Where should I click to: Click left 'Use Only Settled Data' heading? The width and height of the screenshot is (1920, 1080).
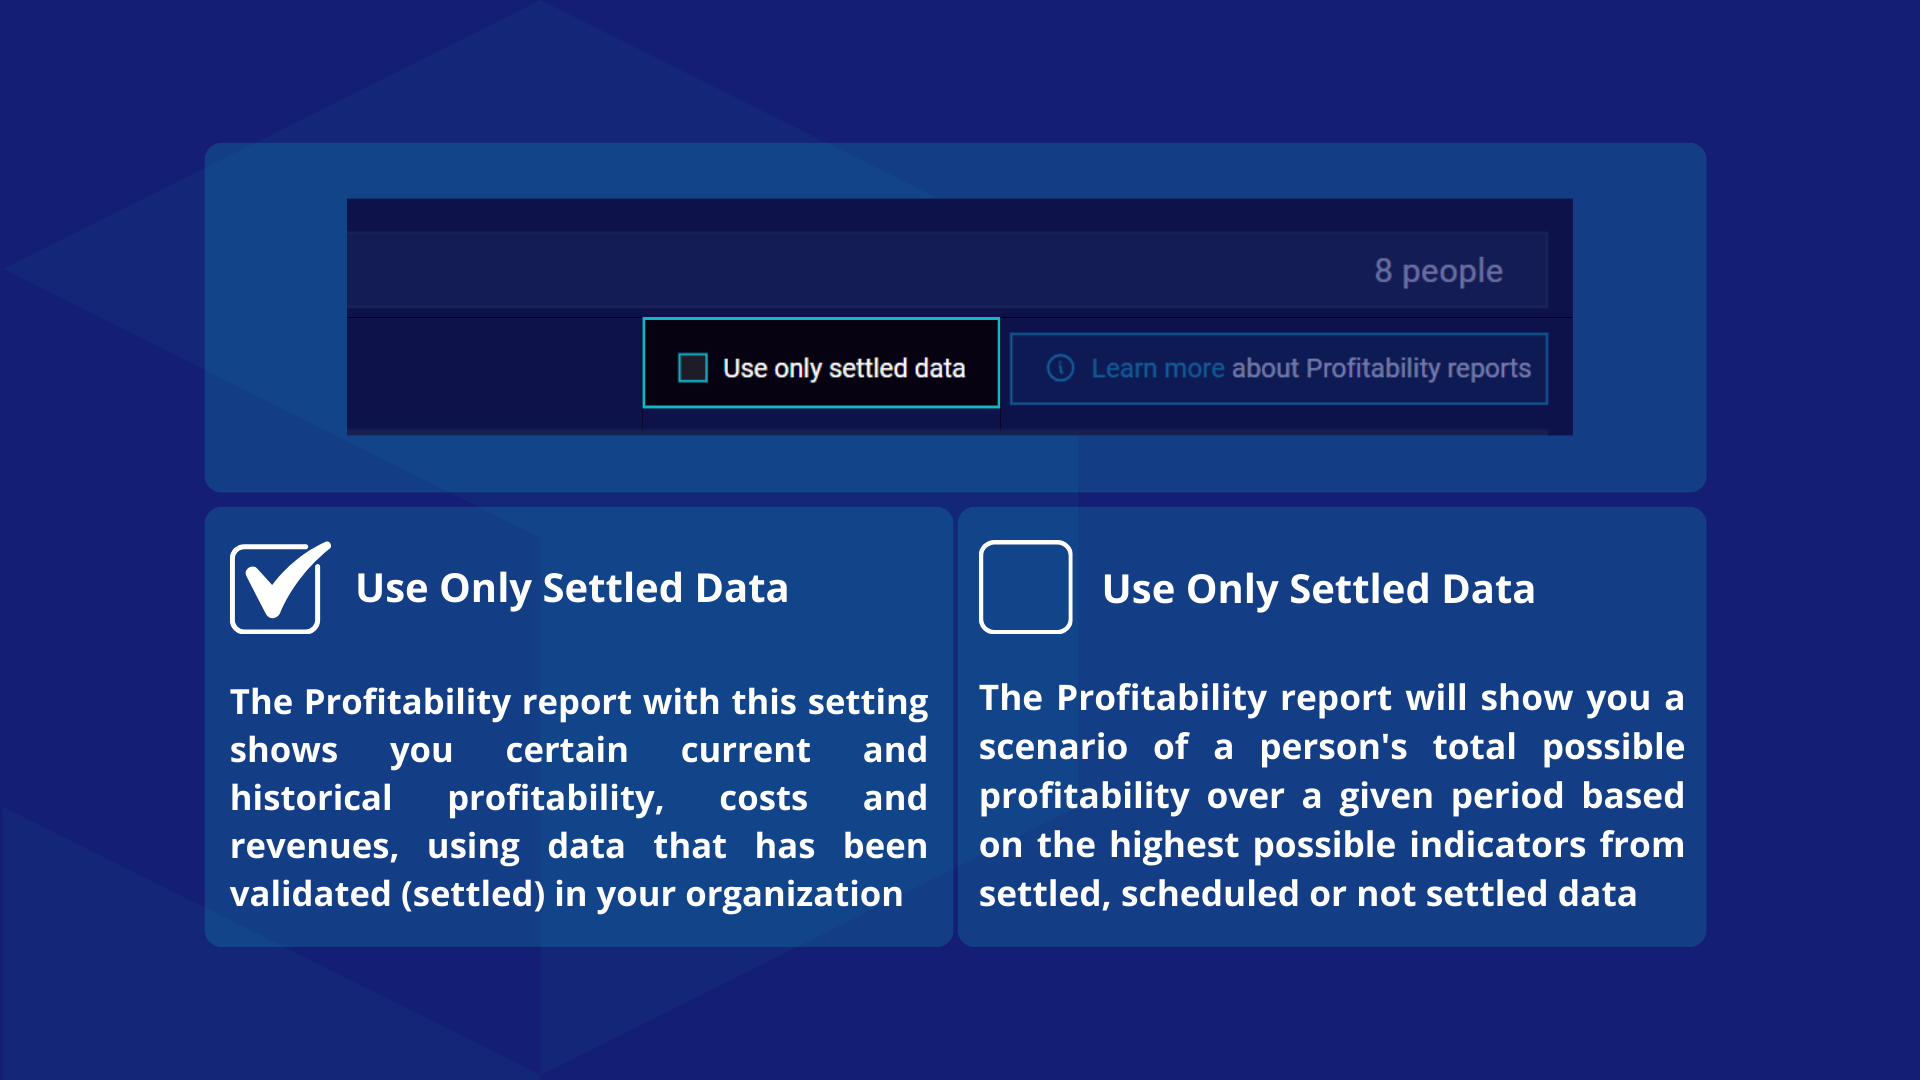(572, 588)
